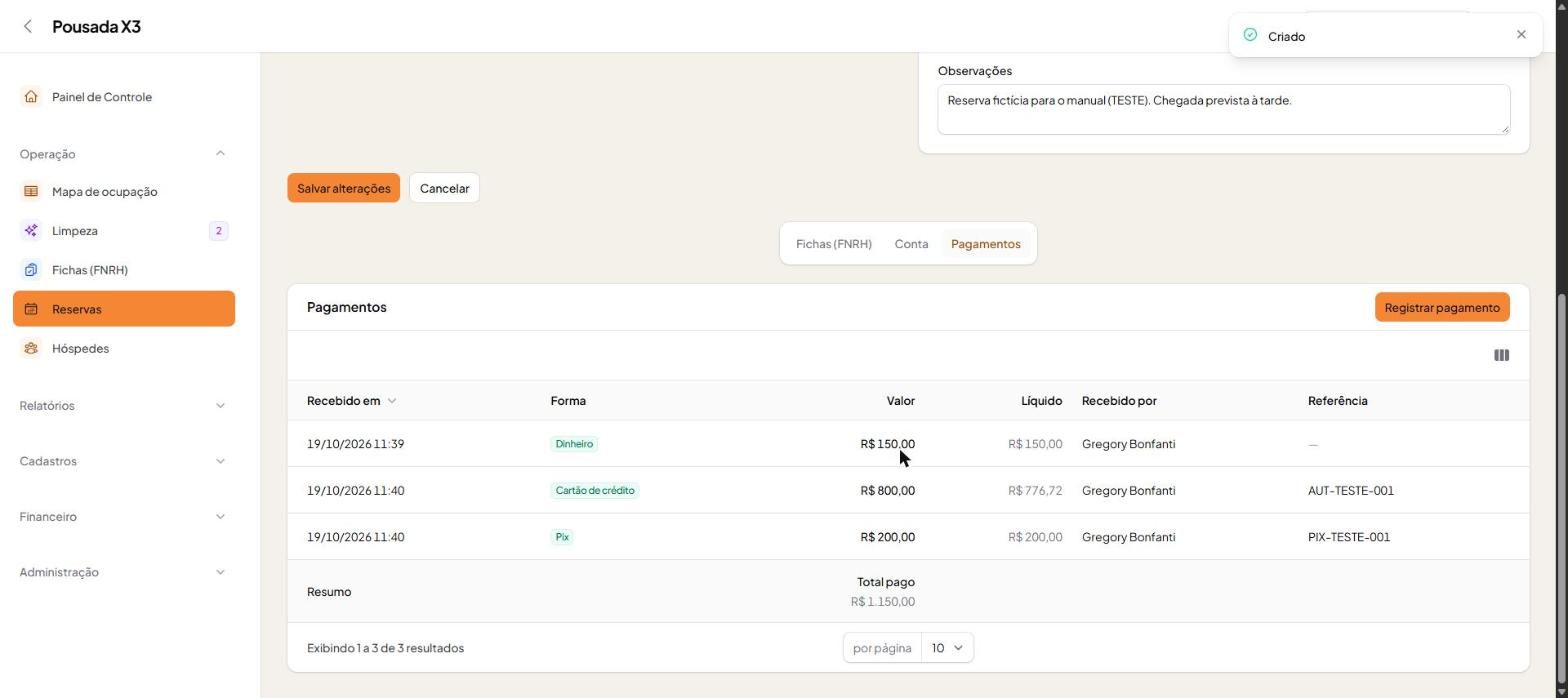Collapse the Operação section

[220, 154]
